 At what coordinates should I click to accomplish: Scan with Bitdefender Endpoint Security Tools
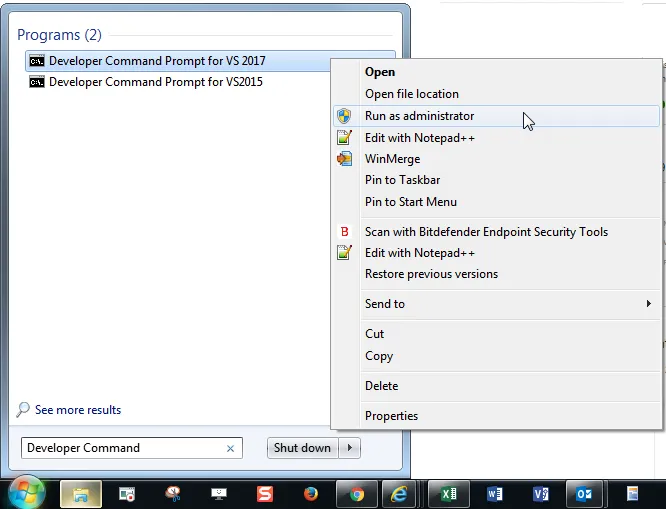[496, 232]
